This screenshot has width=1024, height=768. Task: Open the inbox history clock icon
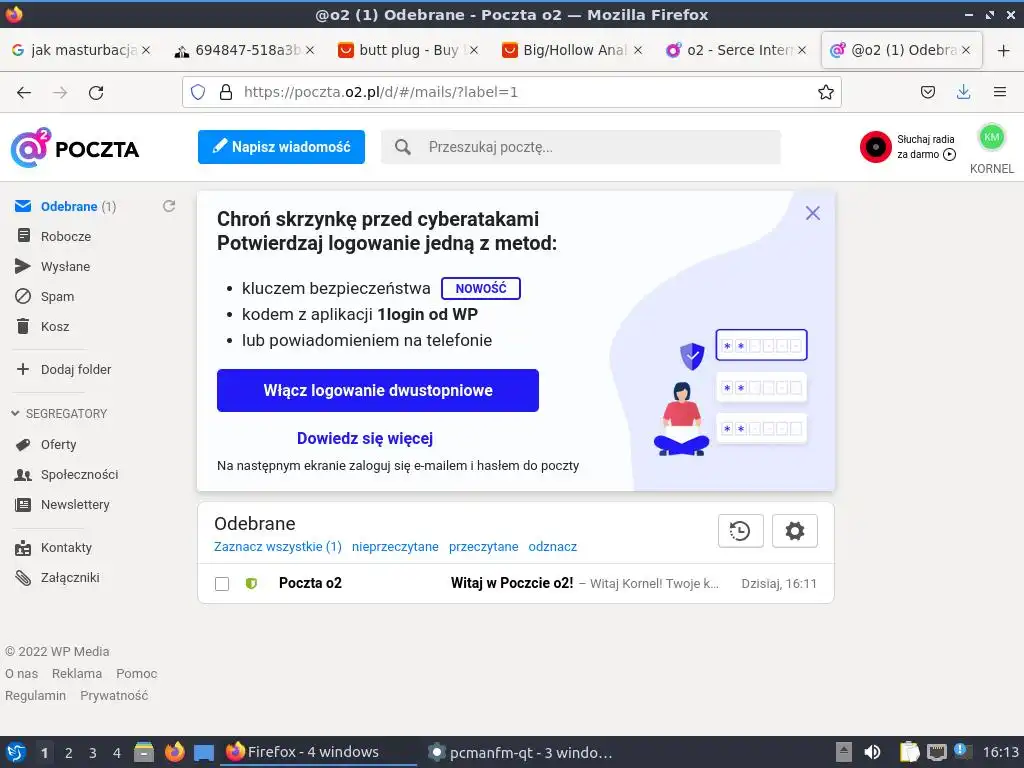741,531
